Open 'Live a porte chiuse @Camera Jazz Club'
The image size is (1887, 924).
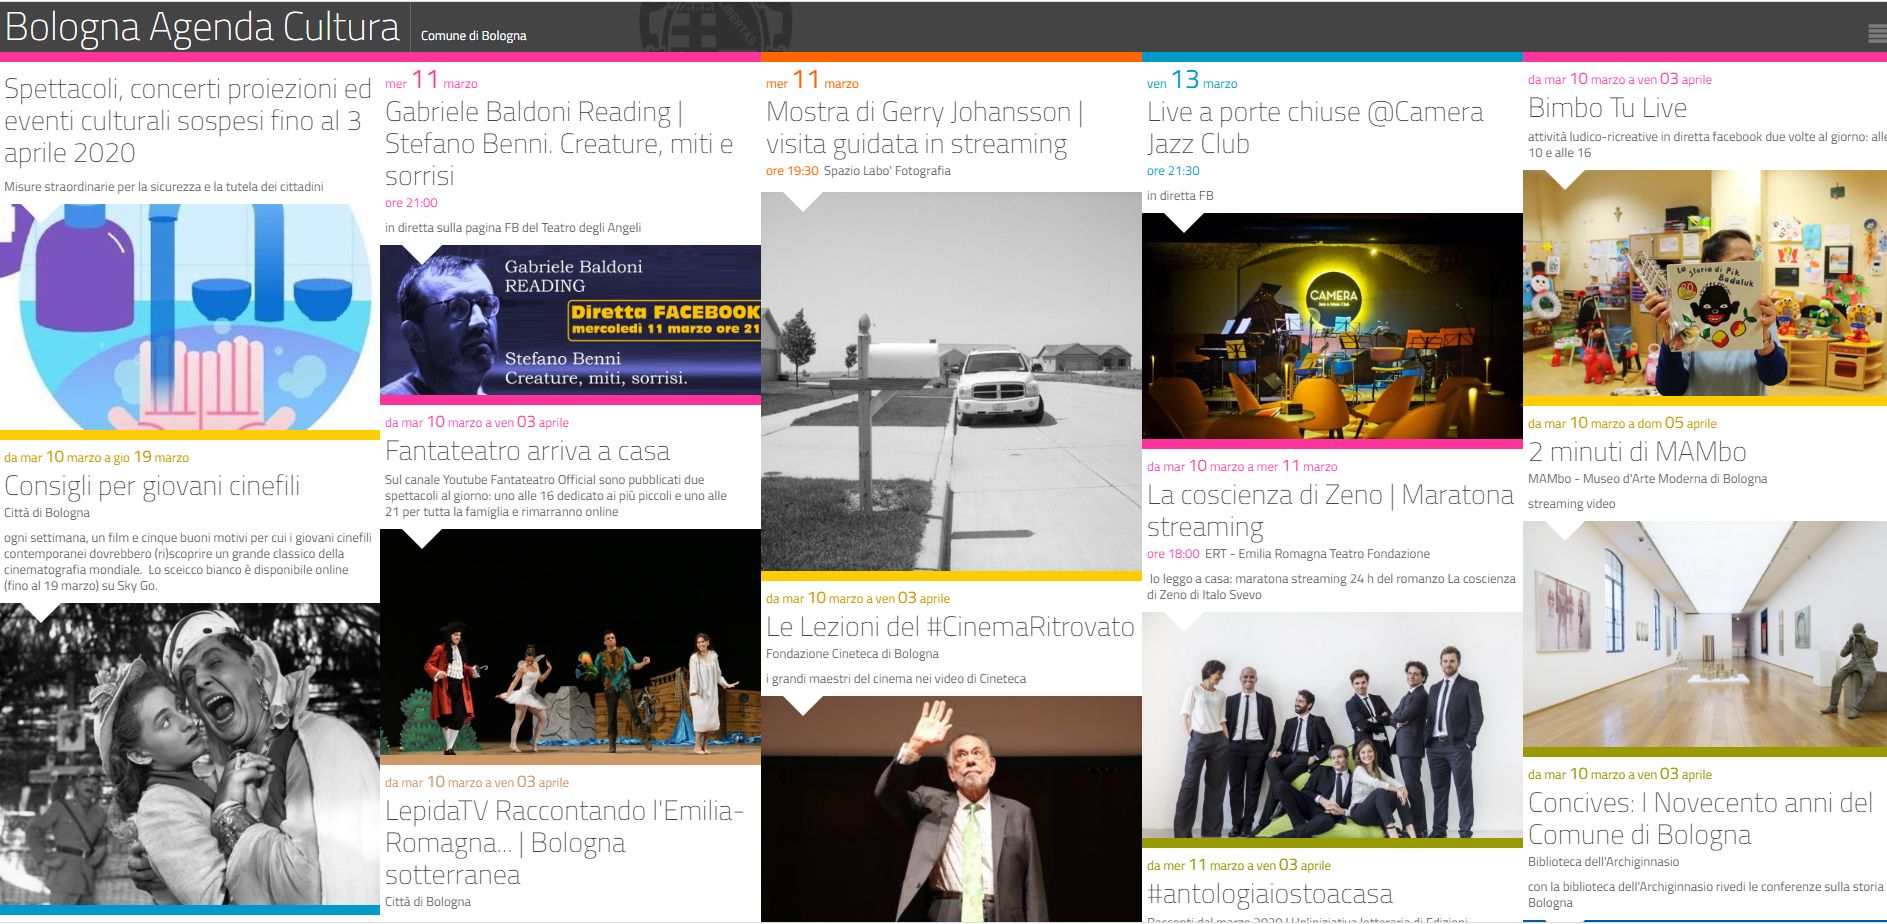(x=1315, y=128)
